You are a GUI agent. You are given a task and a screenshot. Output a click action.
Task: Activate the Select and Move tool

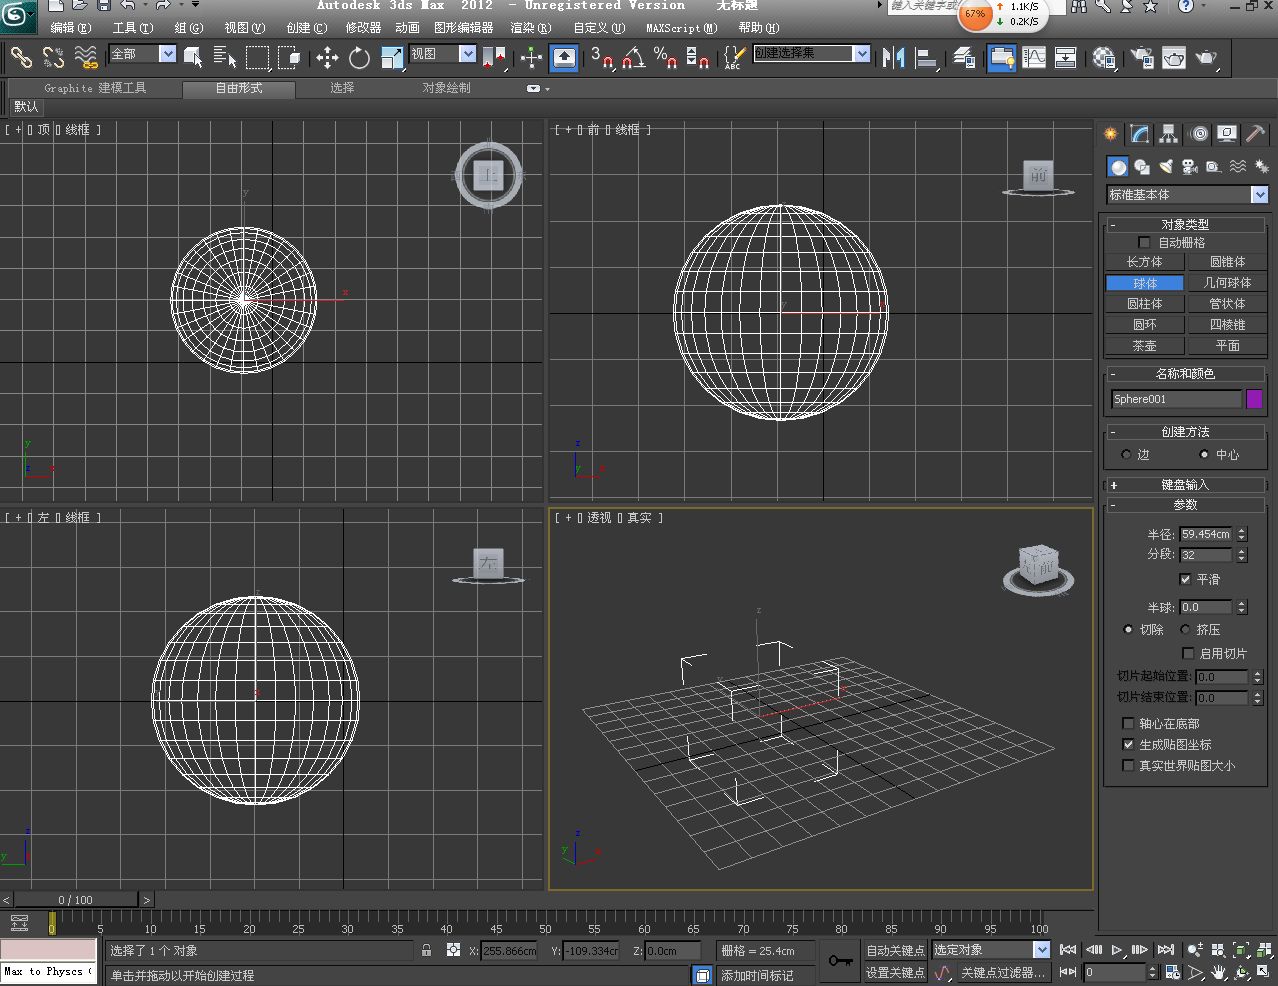coord(327,58)
